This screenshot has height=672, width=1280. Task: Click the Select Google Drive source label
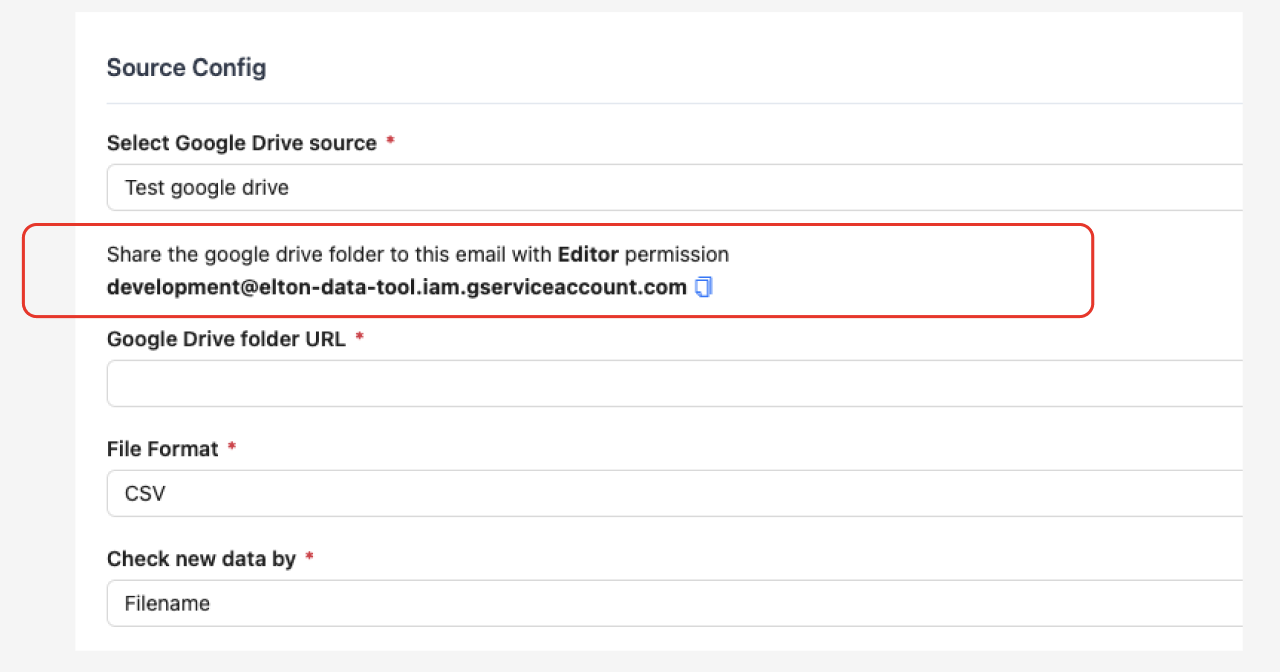coord(243,143)
